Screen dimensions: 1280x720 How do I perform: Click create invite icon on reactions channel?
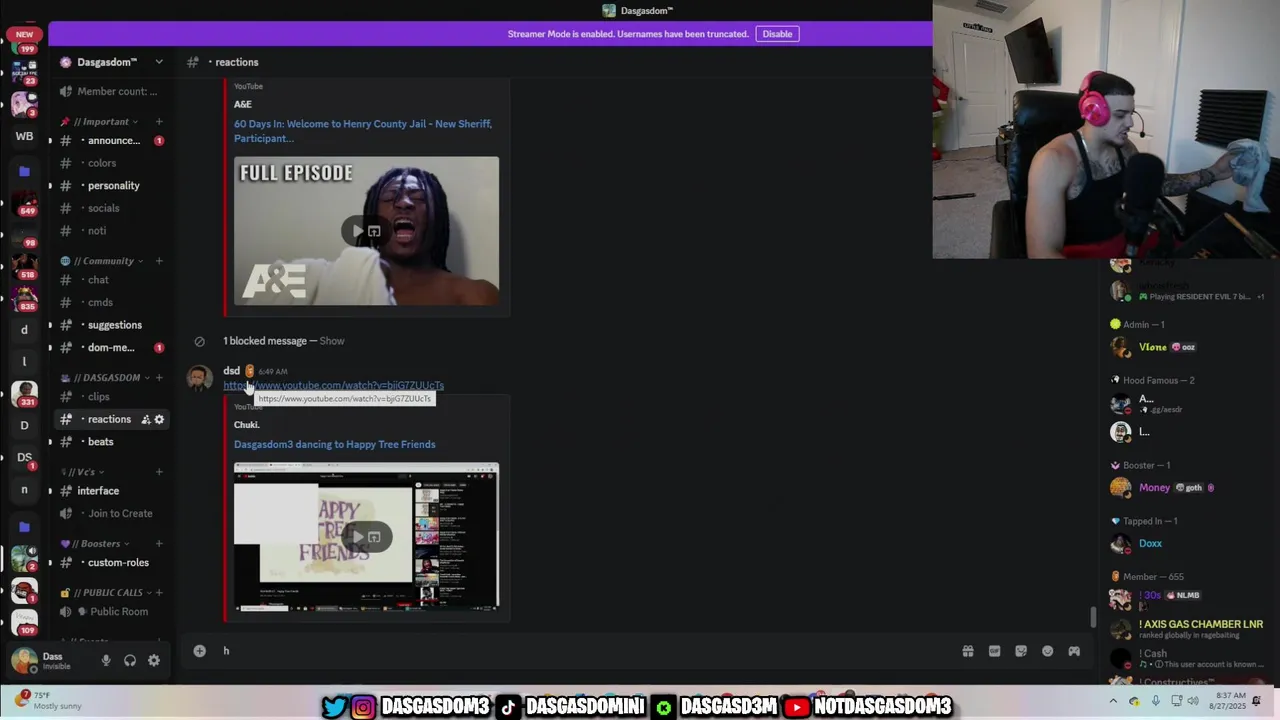[x=146, y=419]
